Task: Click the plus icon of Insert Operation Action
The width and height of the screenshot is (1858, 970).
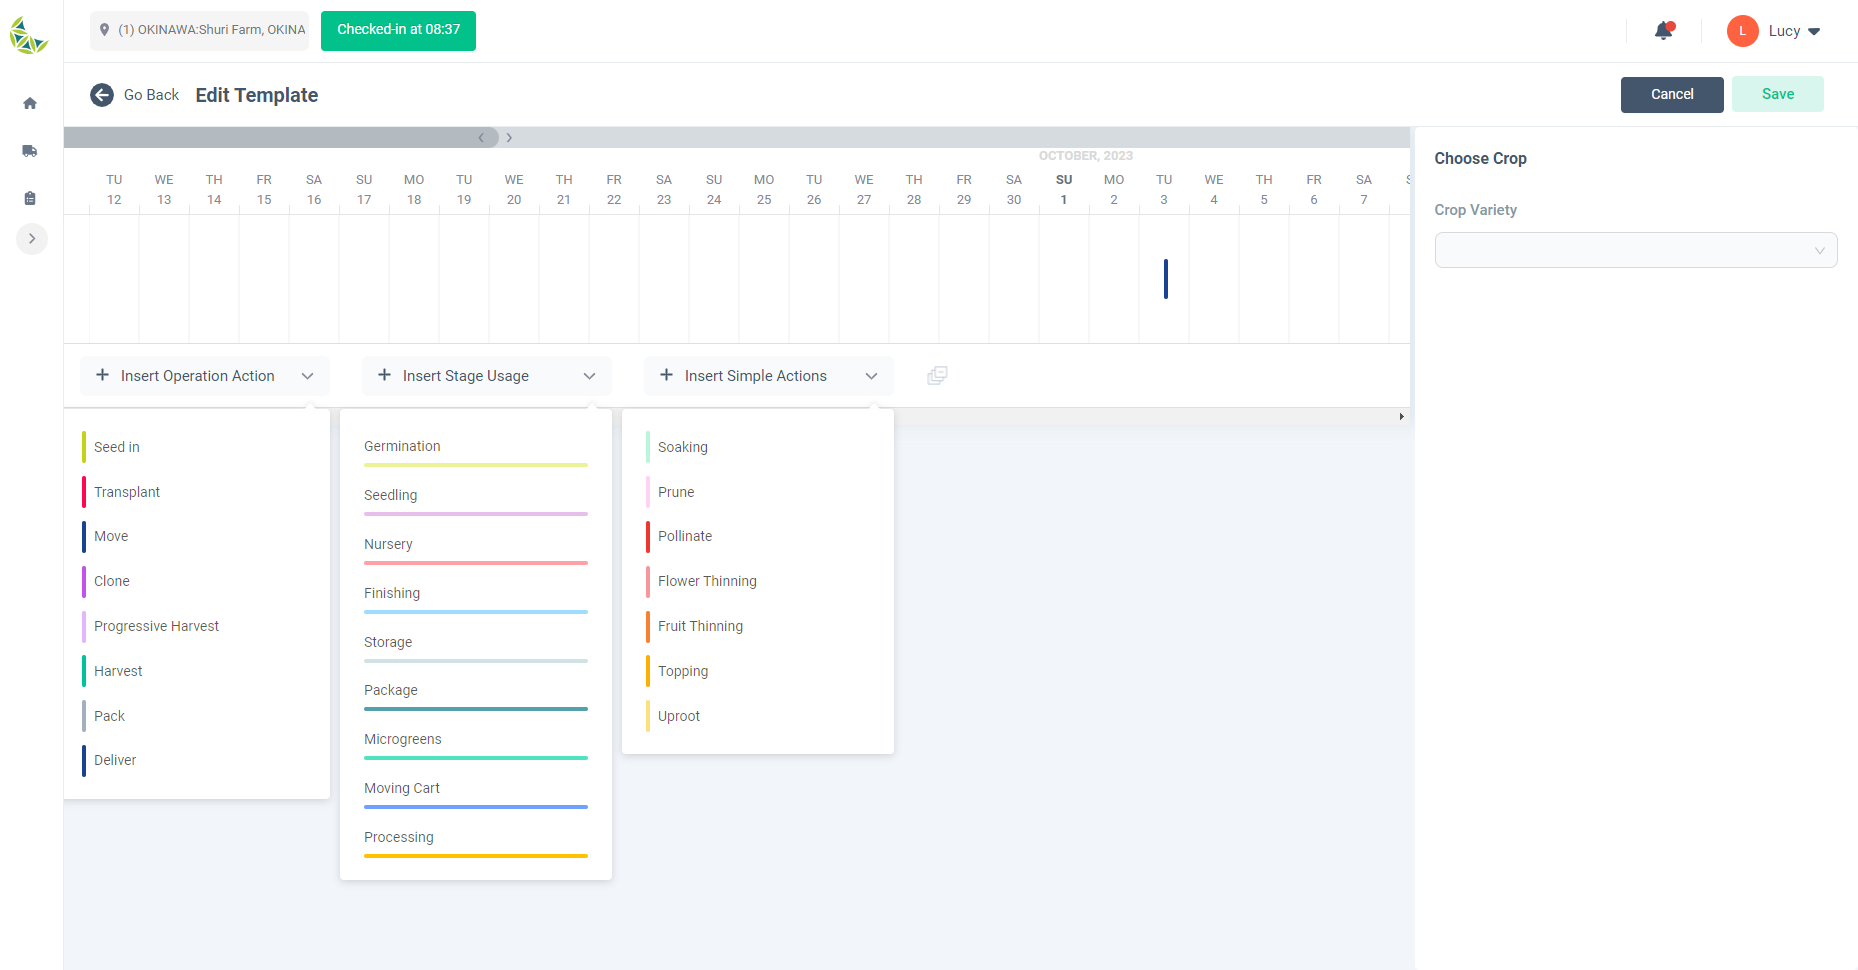Action: (x=102, y=375)
